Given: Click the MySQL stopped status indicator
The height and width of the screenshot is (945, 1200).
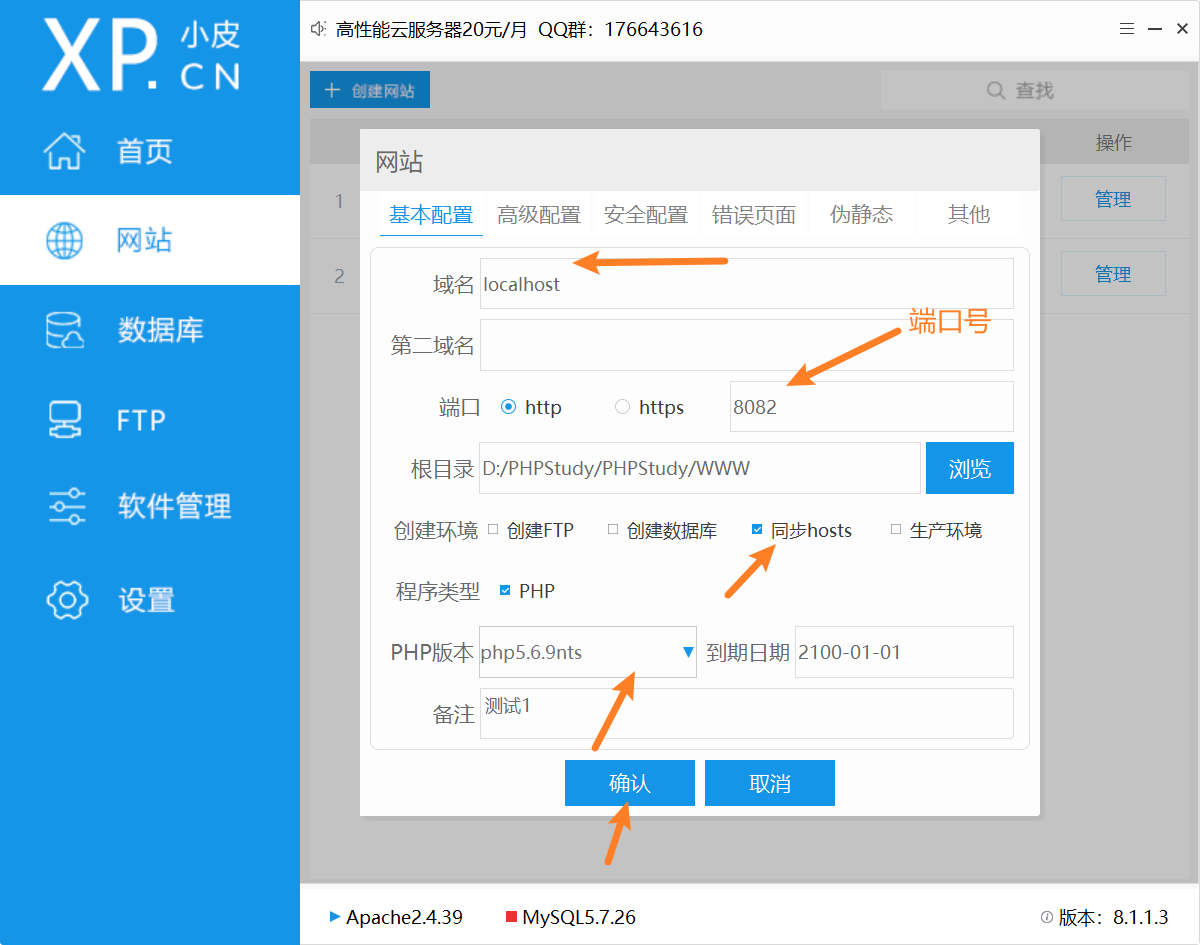Looking at the screenshot, I should pyautogui.click(x=511, y=916).
